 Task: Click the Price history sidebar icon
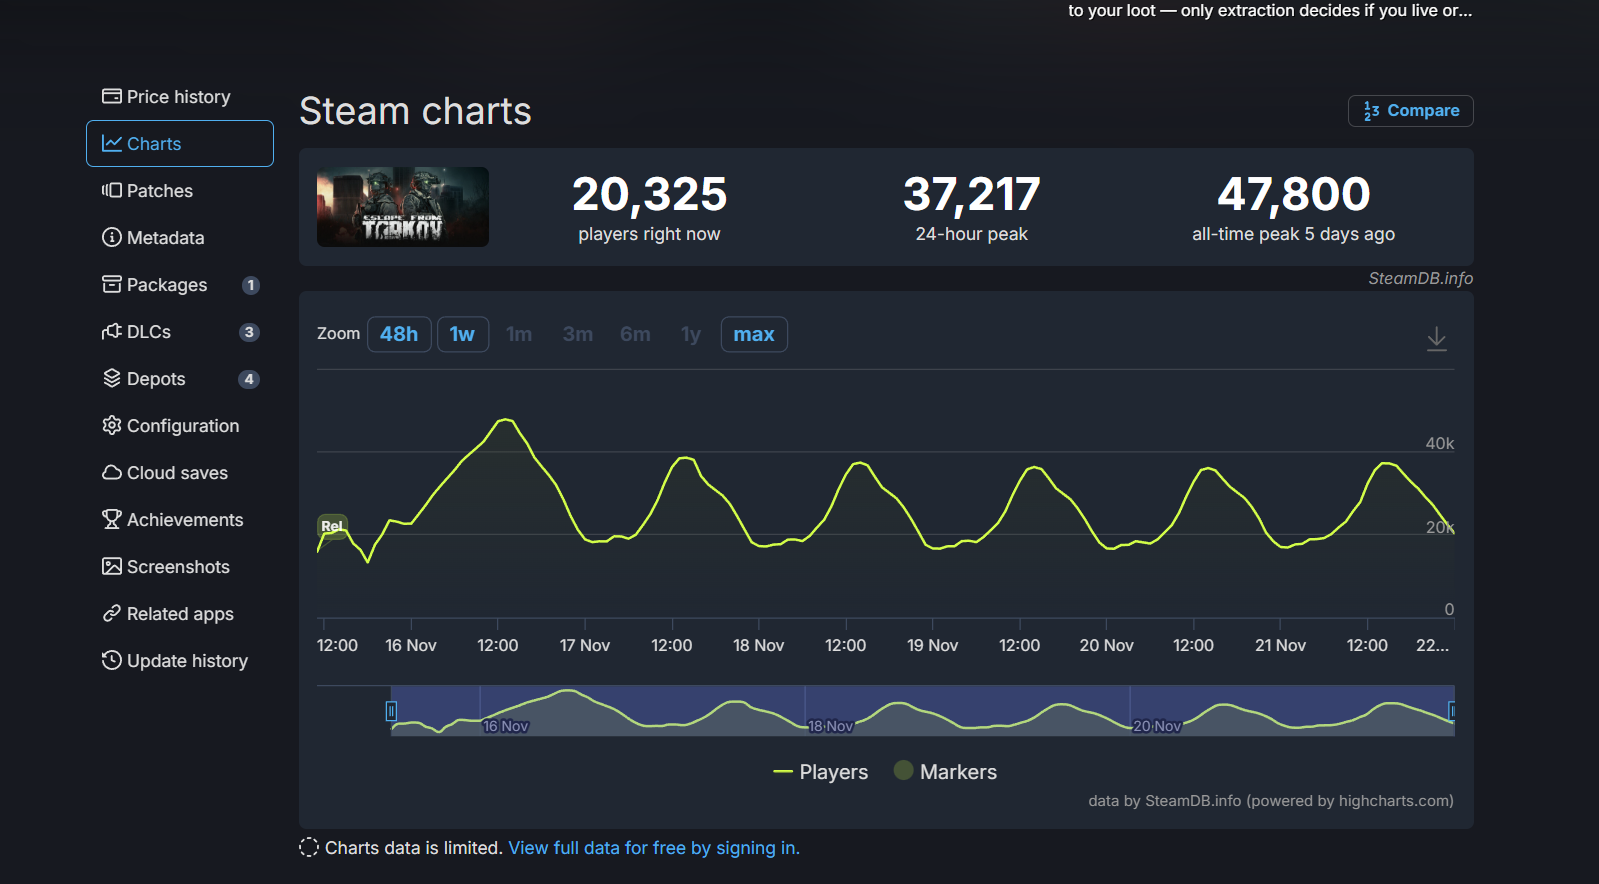[x=111, y=96]
